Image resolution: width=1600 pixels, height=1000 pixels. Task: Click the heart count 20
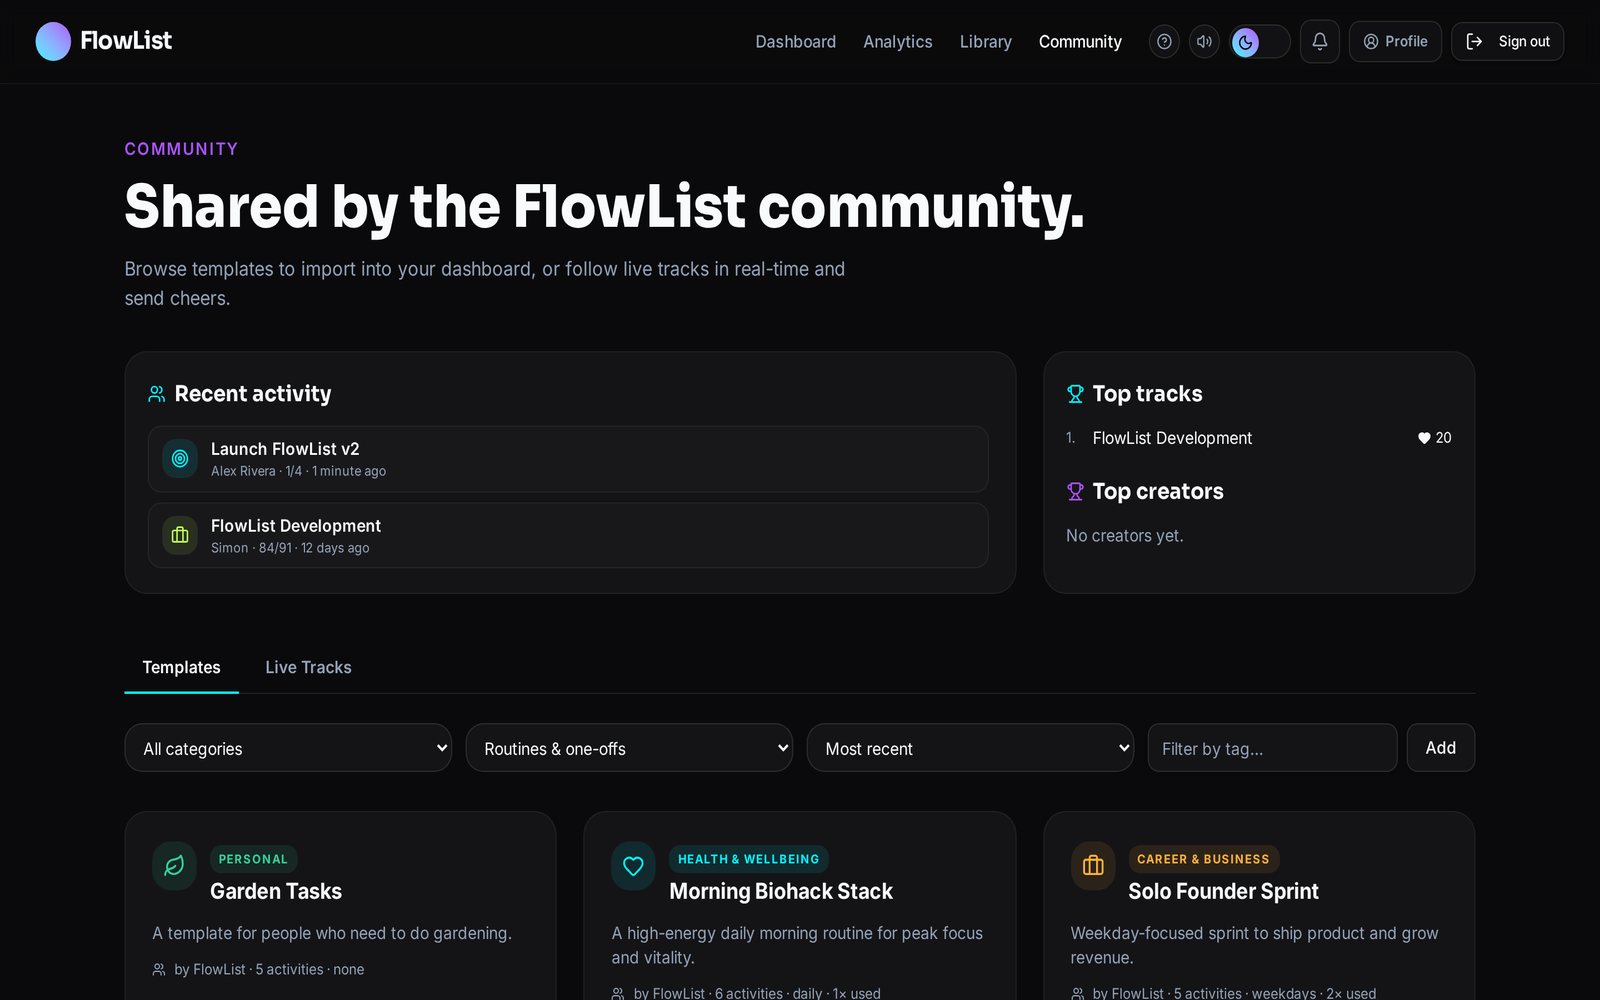tap(1434, 438)
